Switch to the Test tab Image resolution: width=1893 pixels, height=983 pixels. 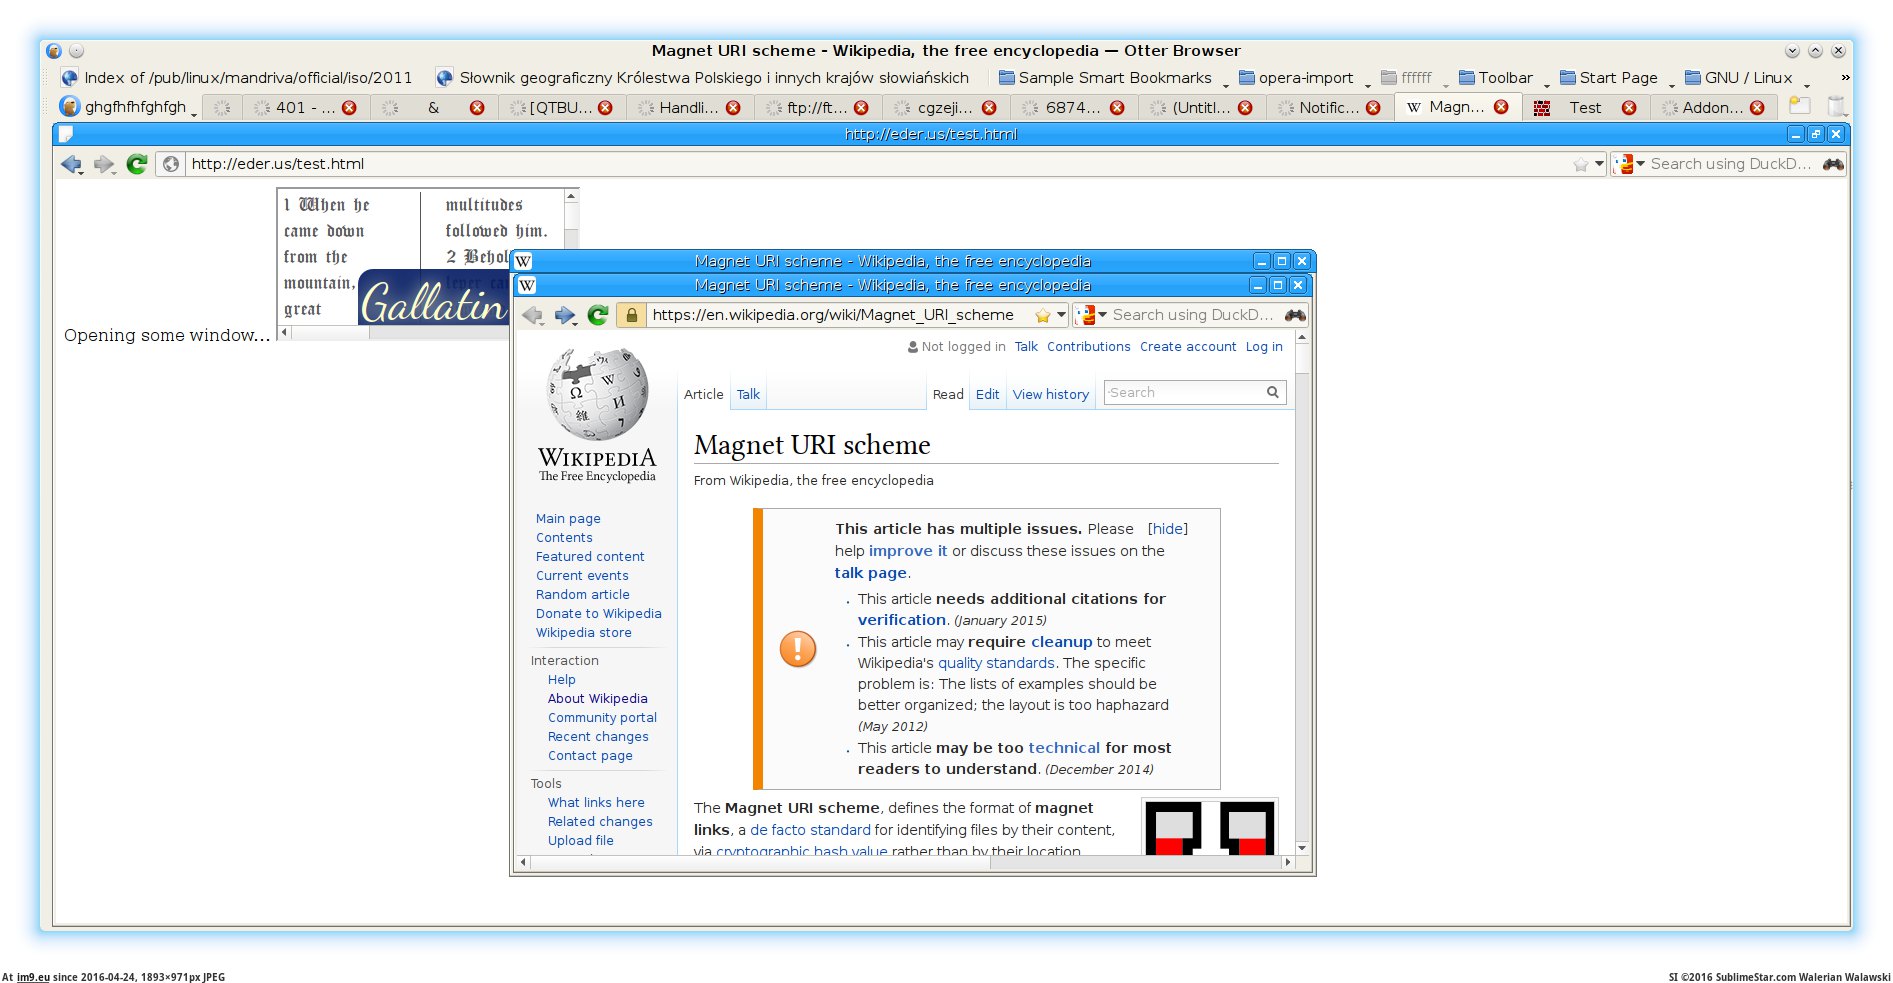click(1584, 108)
